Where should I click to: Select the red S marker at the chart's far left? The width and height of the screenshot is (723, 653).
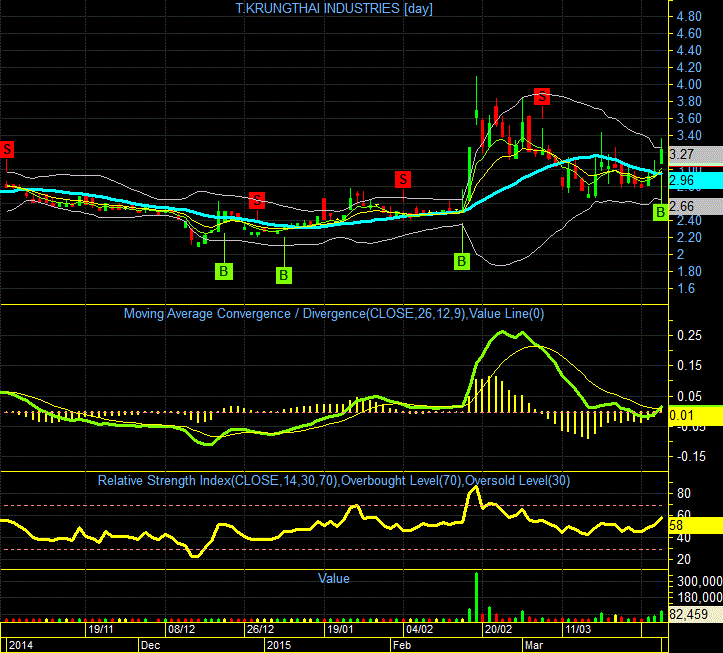[x=7, y=149]
